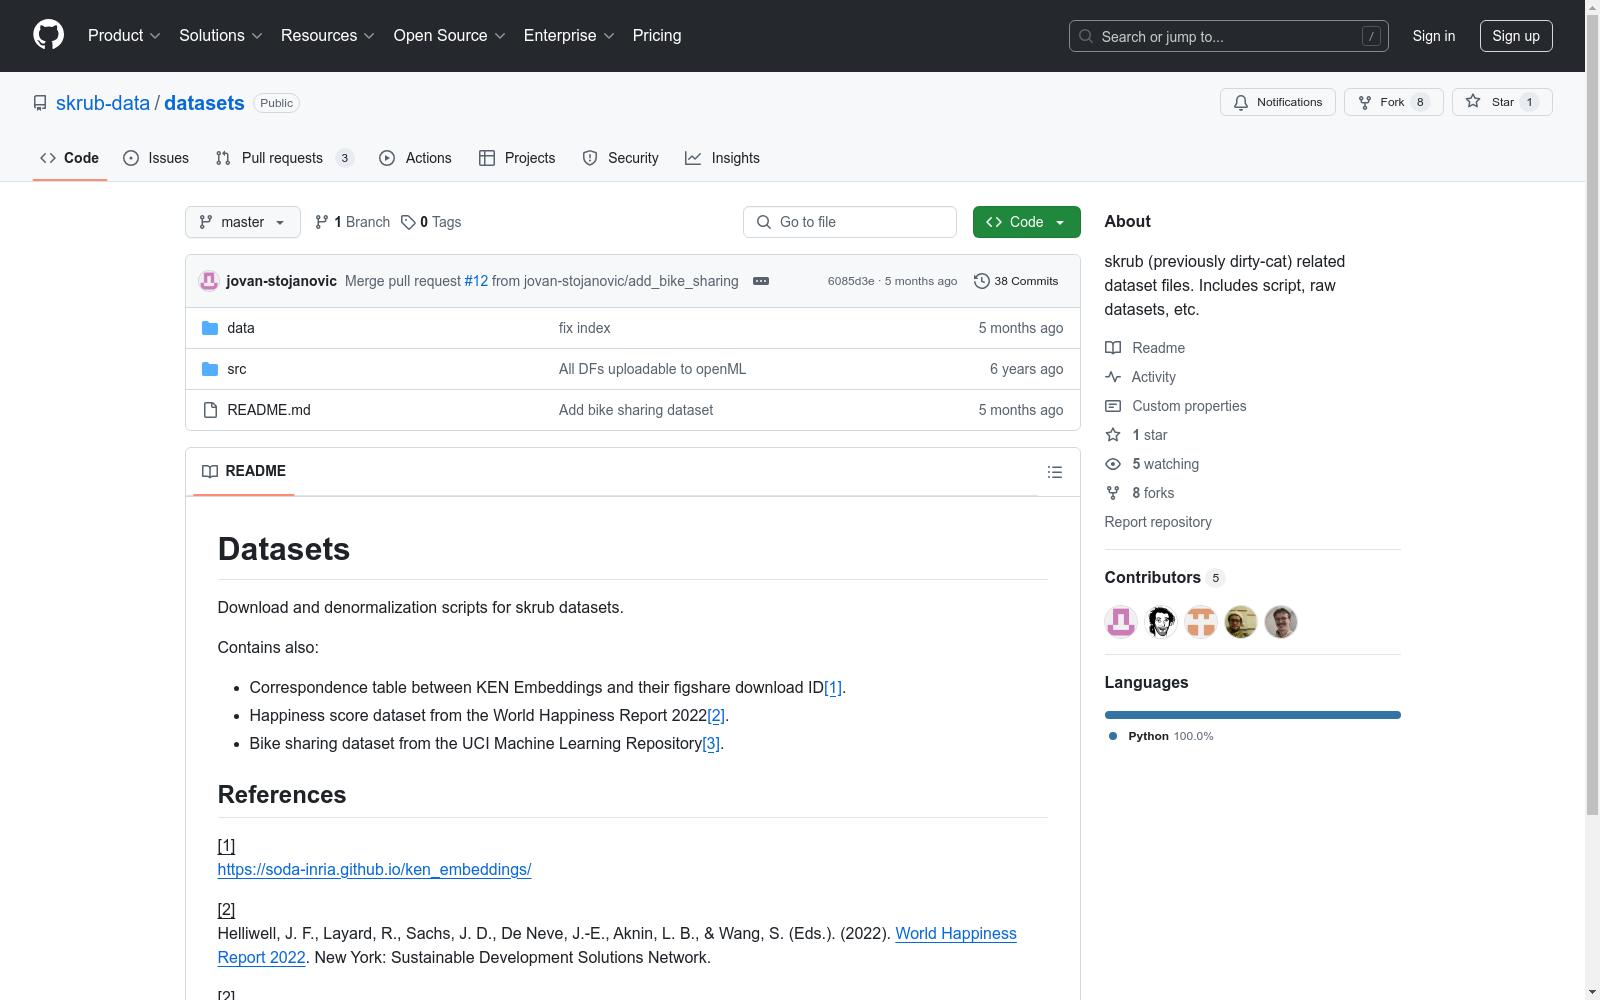Click jovan-stojanovic avatar in commit row
The height and width of the screenshot is (1000, 1600).
209,281
